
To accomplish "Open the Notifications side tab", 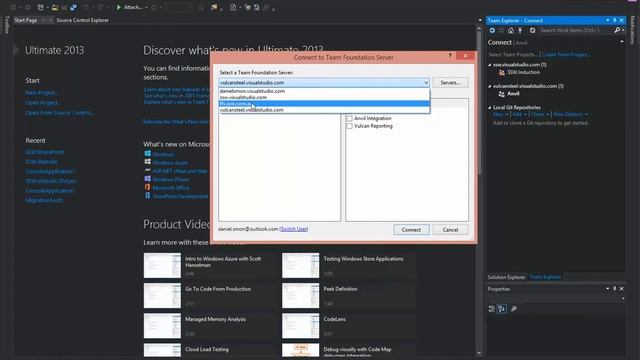I will (x=633, y=31).
